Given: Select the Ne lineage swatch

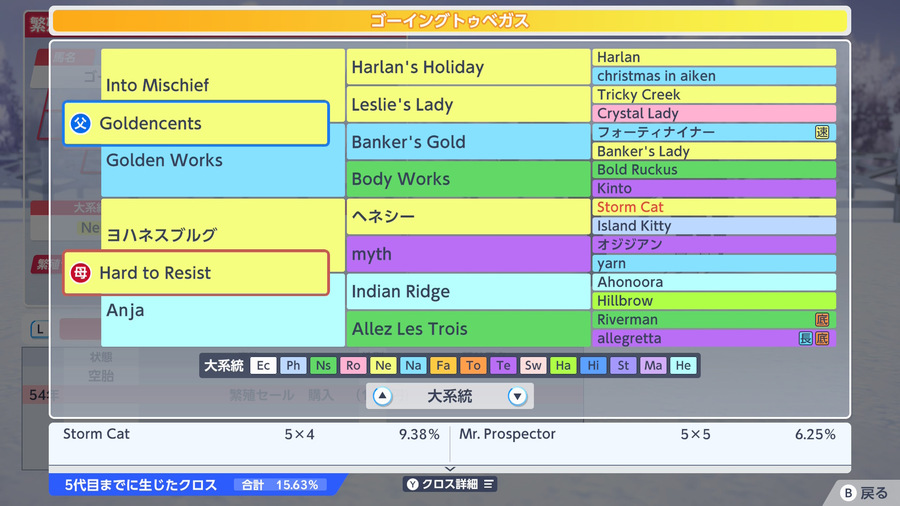Looking at the screenshot, I should 383,365.
